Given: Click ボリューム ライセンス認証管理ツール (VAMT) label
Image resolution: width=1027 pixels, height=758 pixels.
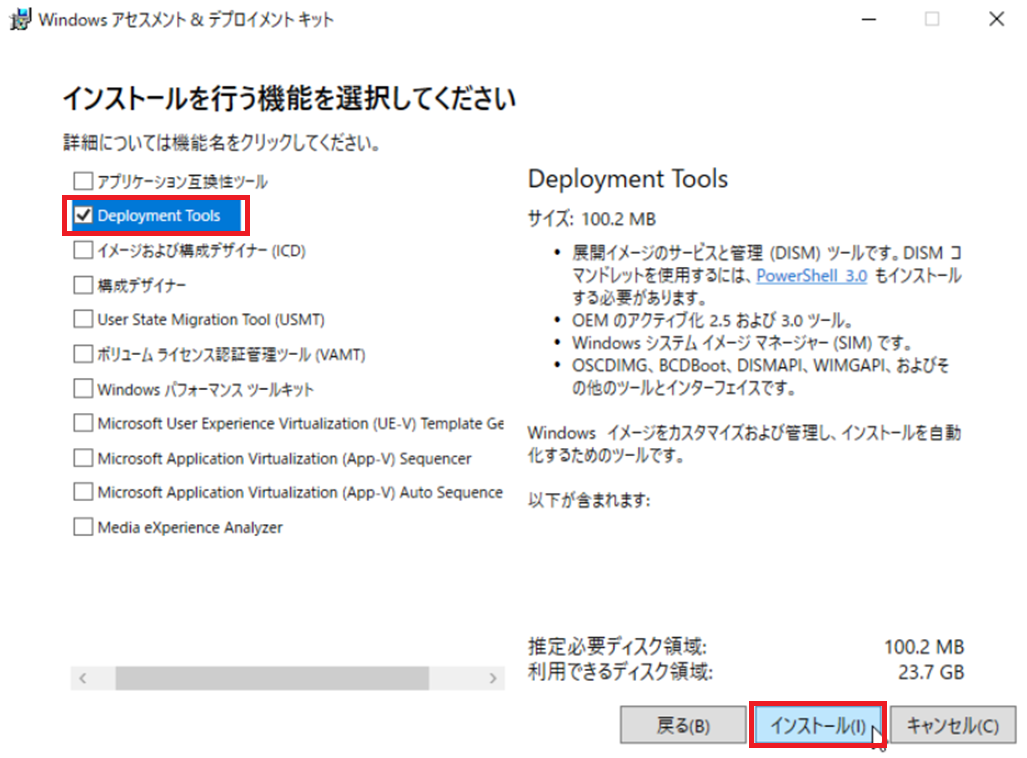Looking at the screenshot, I should 231,354.
